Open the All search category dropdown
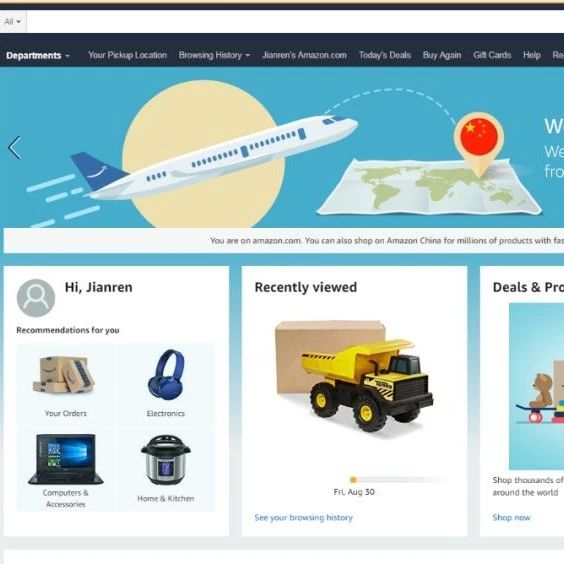 coord(12,22)
